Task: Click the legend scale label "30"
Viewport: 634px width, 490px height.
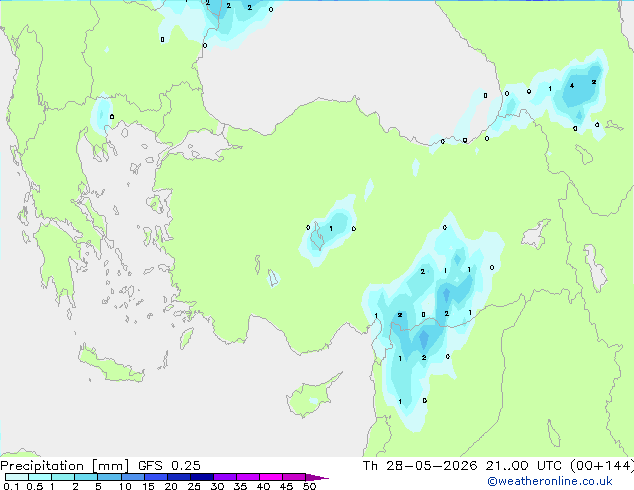Action: [217, 486]
